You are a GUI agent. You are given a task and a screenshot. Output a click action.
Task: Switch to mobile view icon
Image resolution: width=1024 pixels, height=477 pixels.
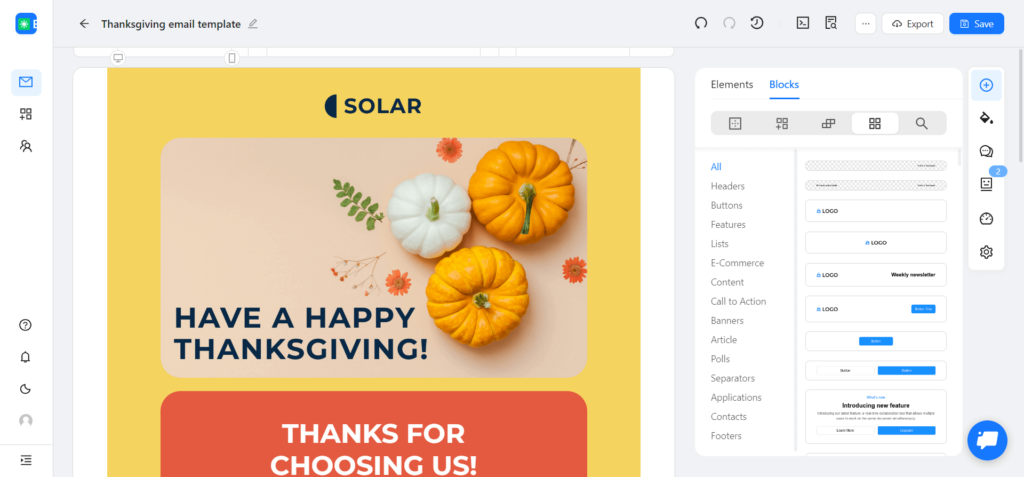tap(231, 58)
